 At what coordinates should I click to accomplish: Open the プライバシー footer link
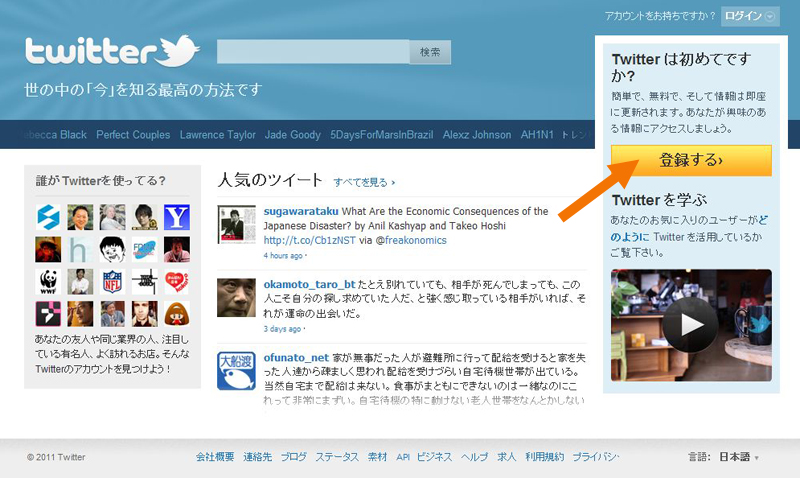pos(596,457)
